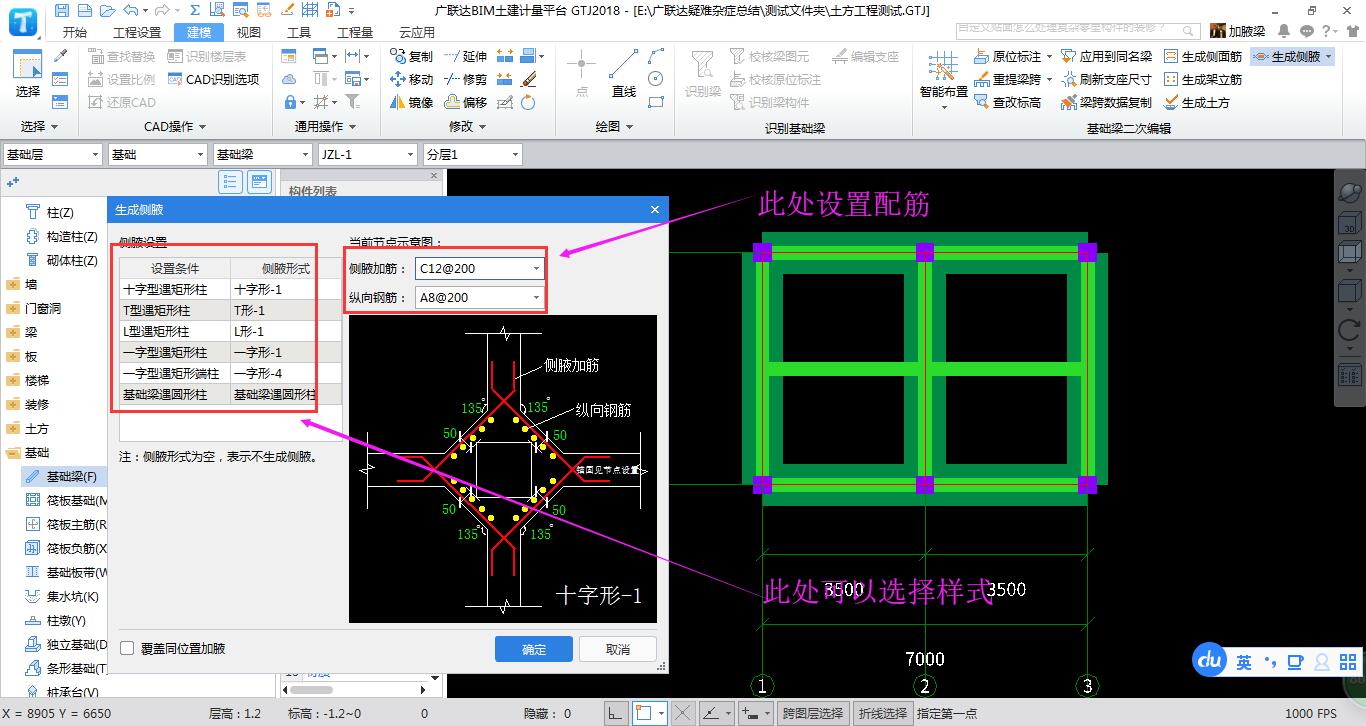Click the Undo arrow icon

click(130, 11)
